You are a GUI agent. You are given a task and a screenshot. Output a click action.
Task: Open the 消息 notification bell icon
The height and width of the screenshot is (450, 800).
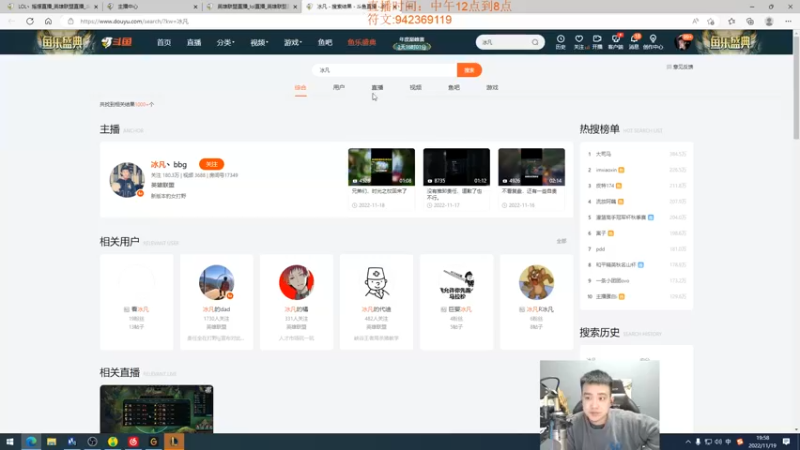click(x=634, y=42)
